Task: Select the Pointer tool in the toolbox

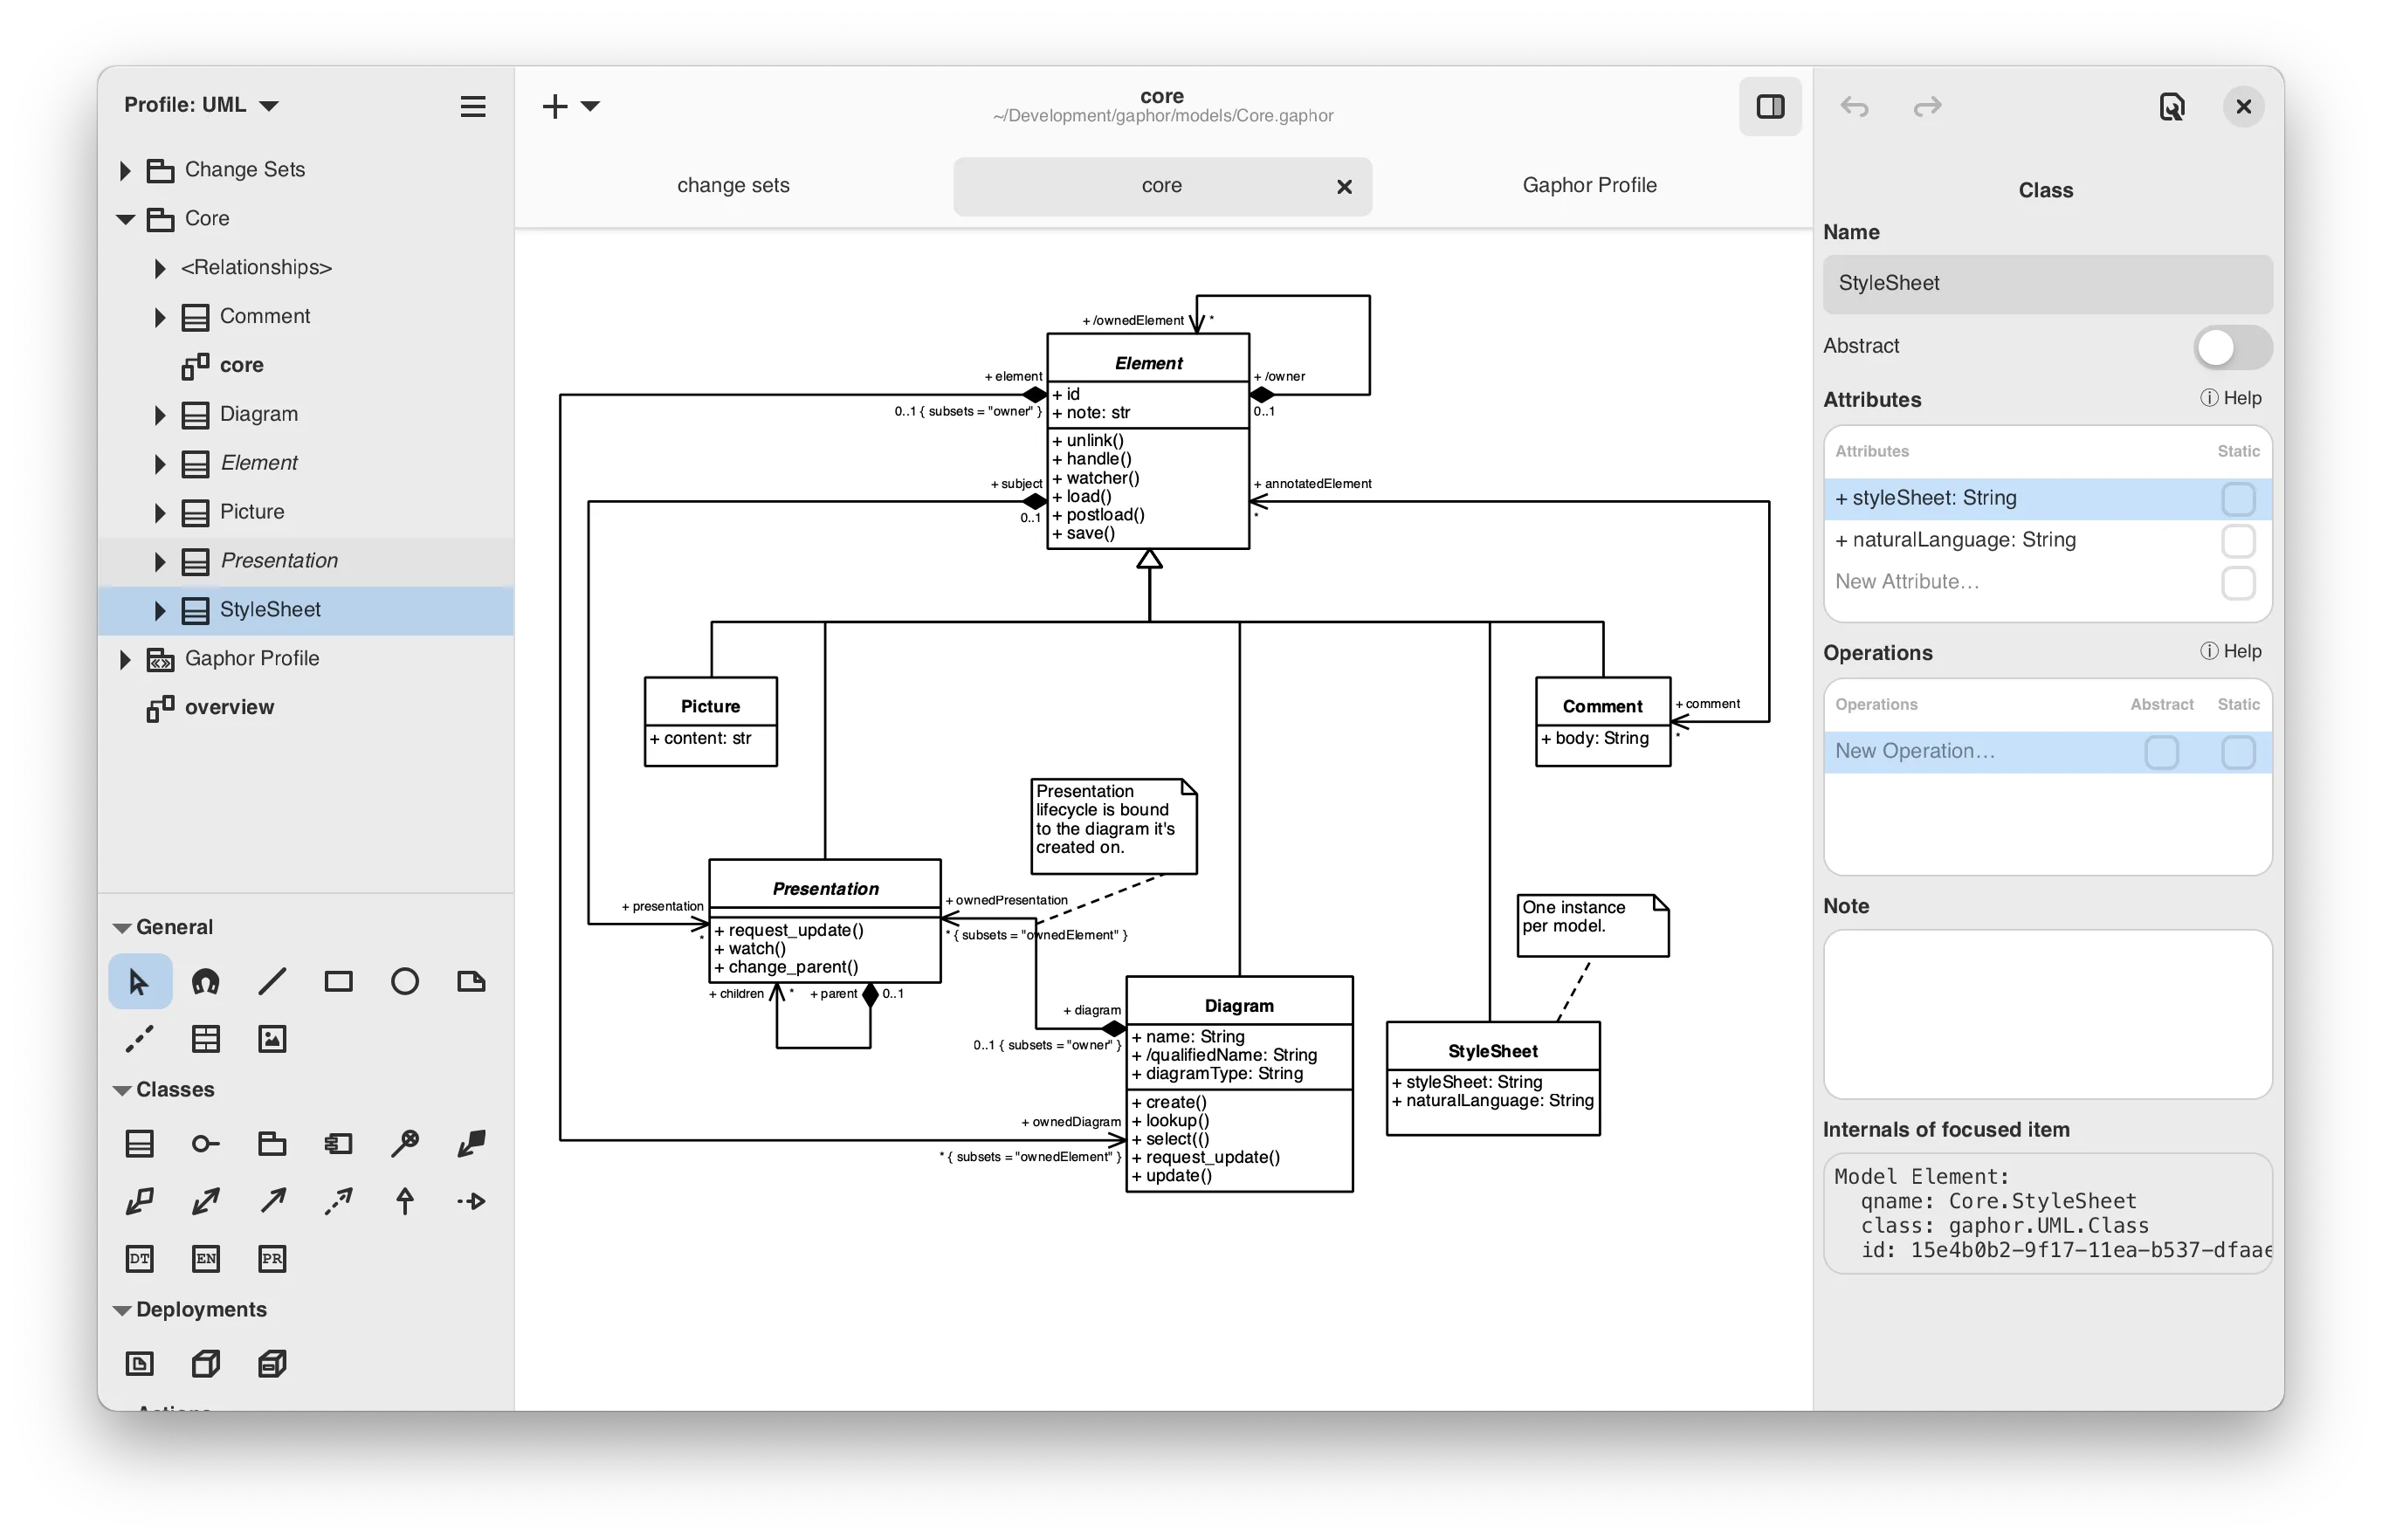Action: [139, 981]
